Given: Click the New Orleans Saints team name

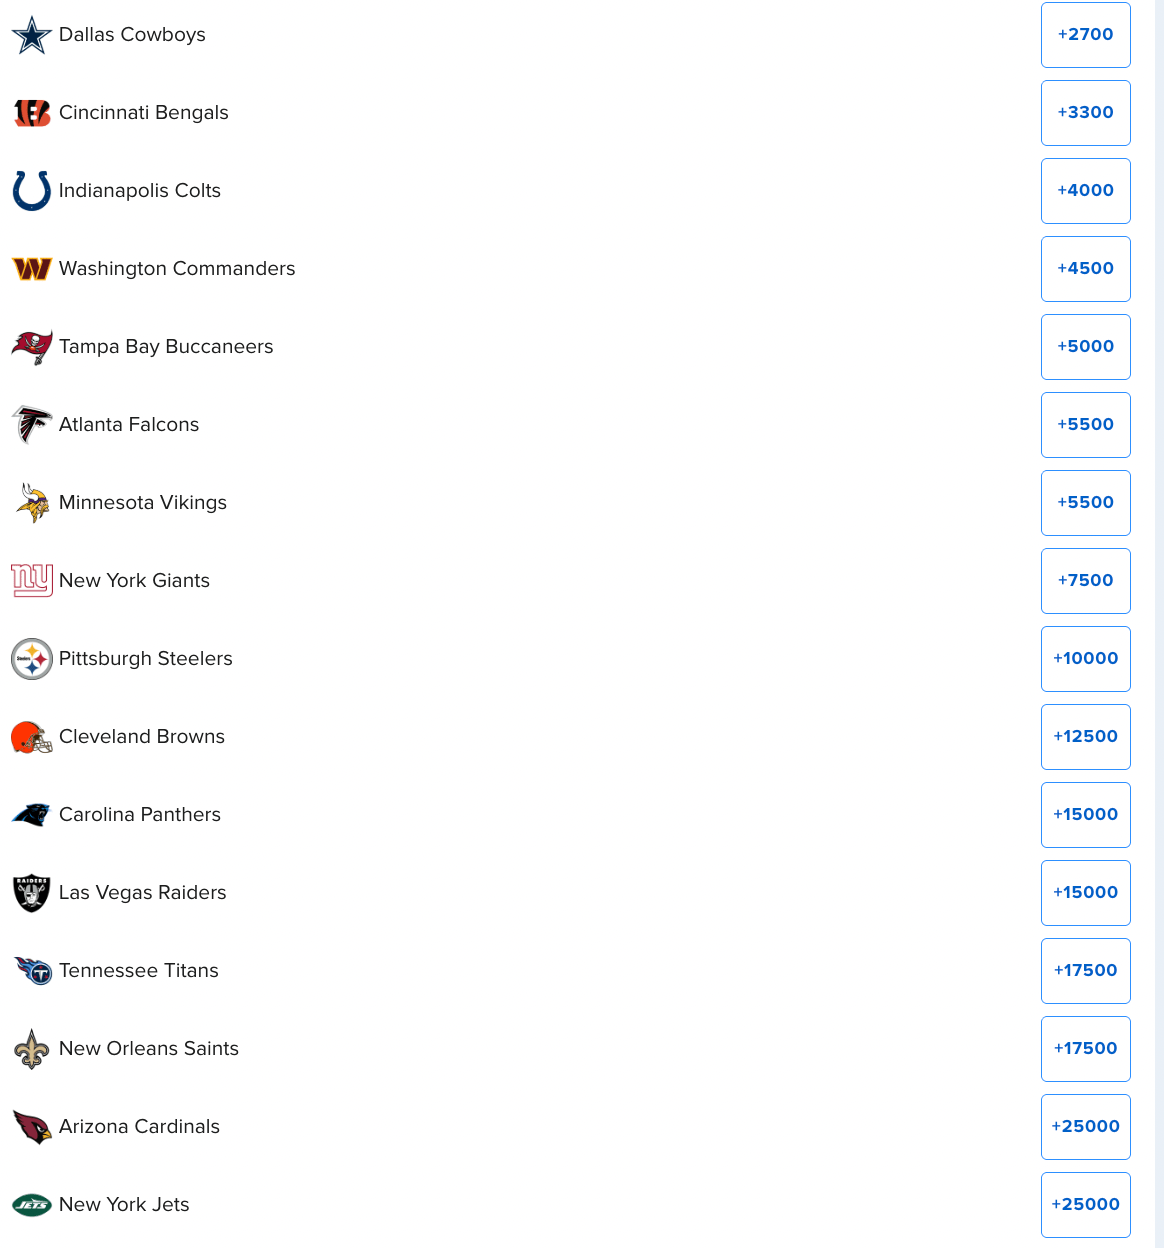Looking at the screenshot, I should (149, 1049).
